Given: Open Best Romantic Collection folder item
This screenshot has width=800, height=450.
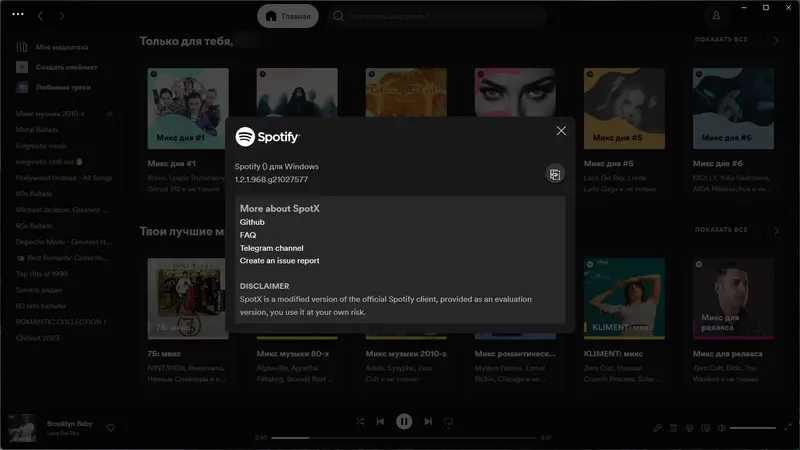Looking at the screenshot, I should [x=63, y=258].
